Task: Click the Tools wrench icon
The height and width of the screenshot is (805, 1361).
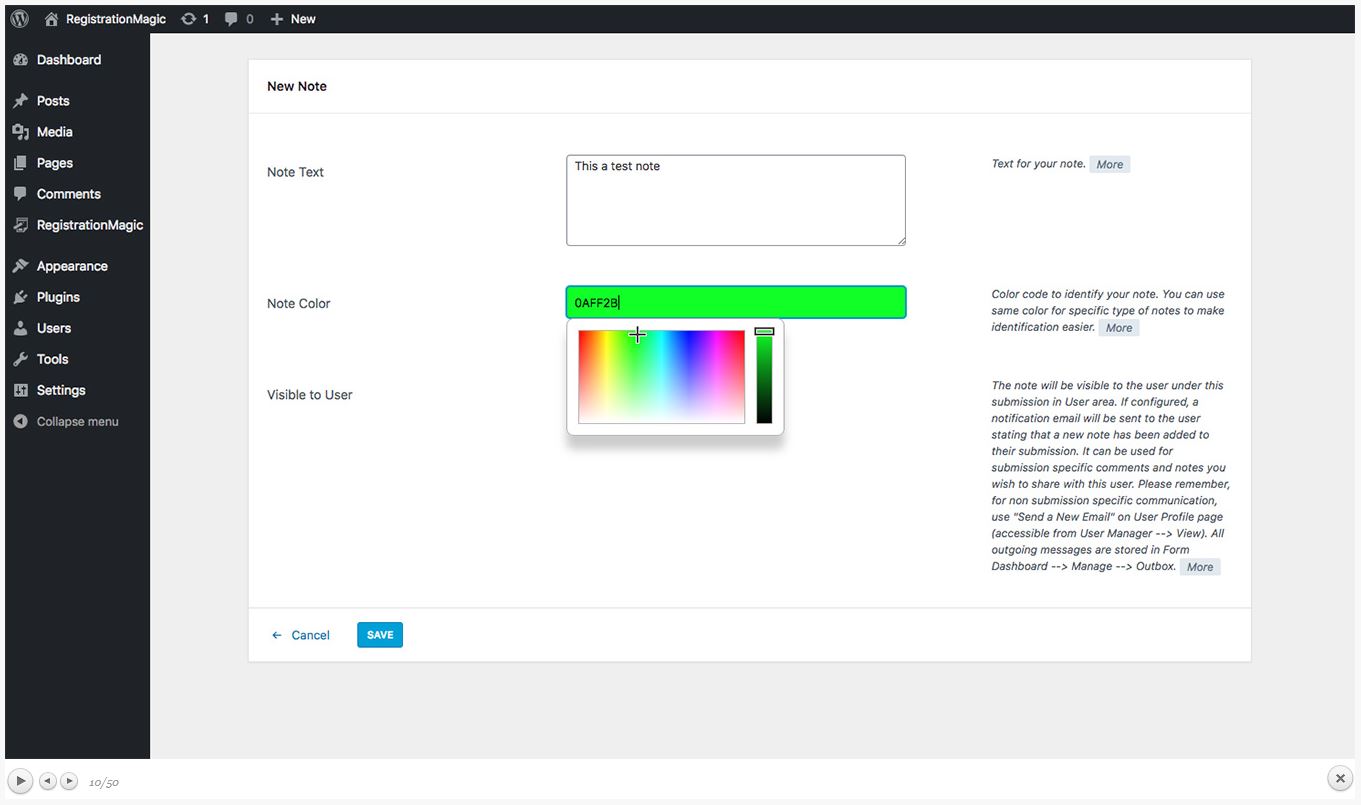Action: (20, 359)
